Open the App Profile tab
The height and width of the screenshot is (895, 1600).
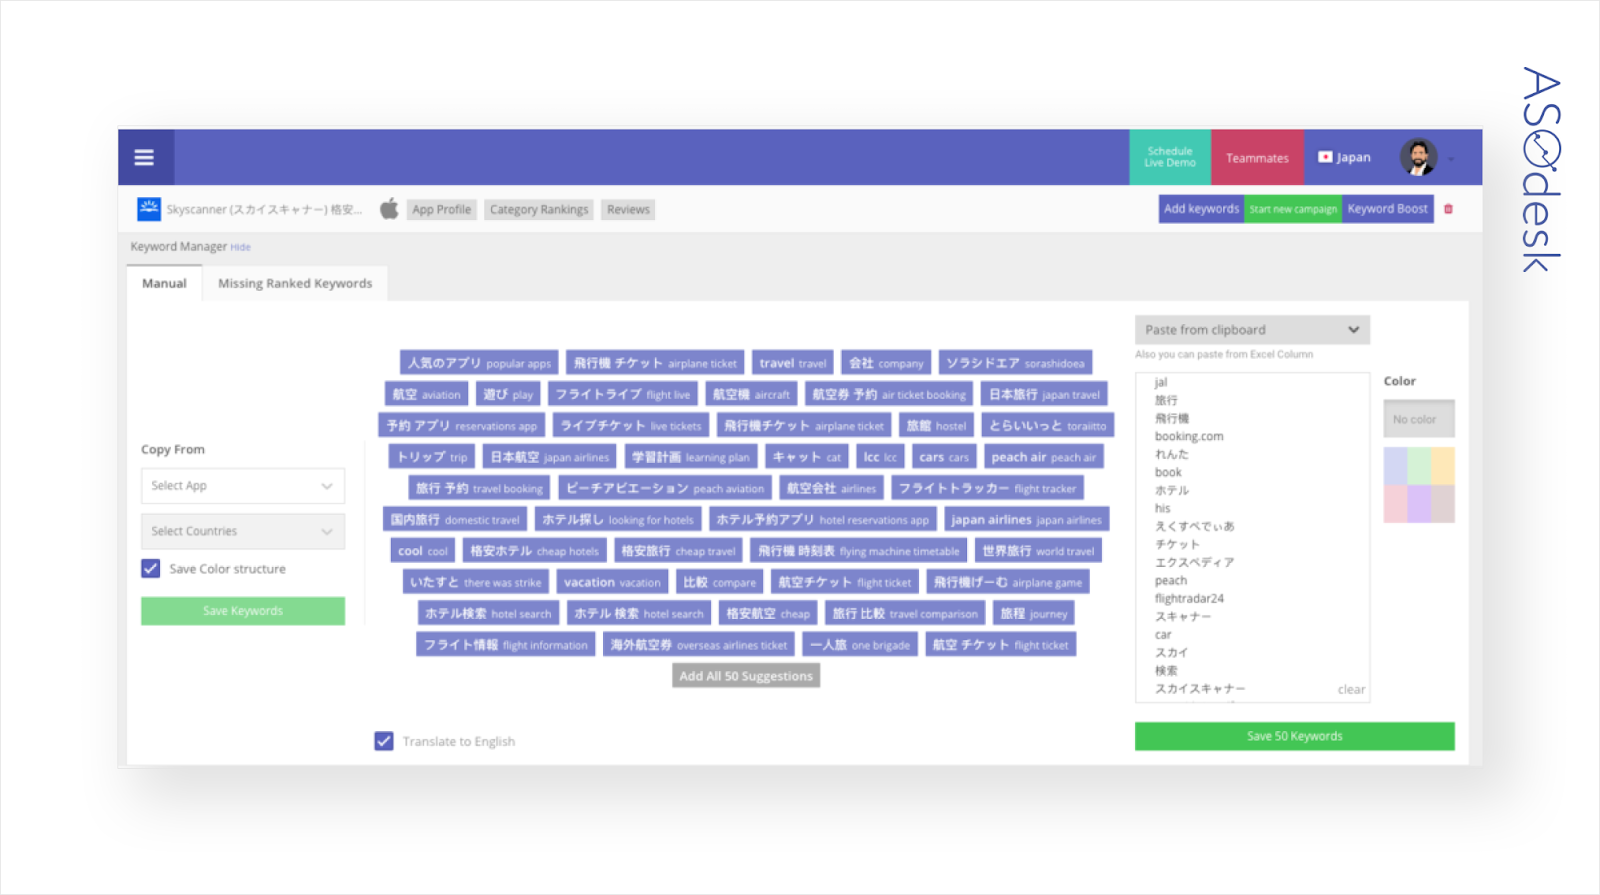(x=441, y=209)
